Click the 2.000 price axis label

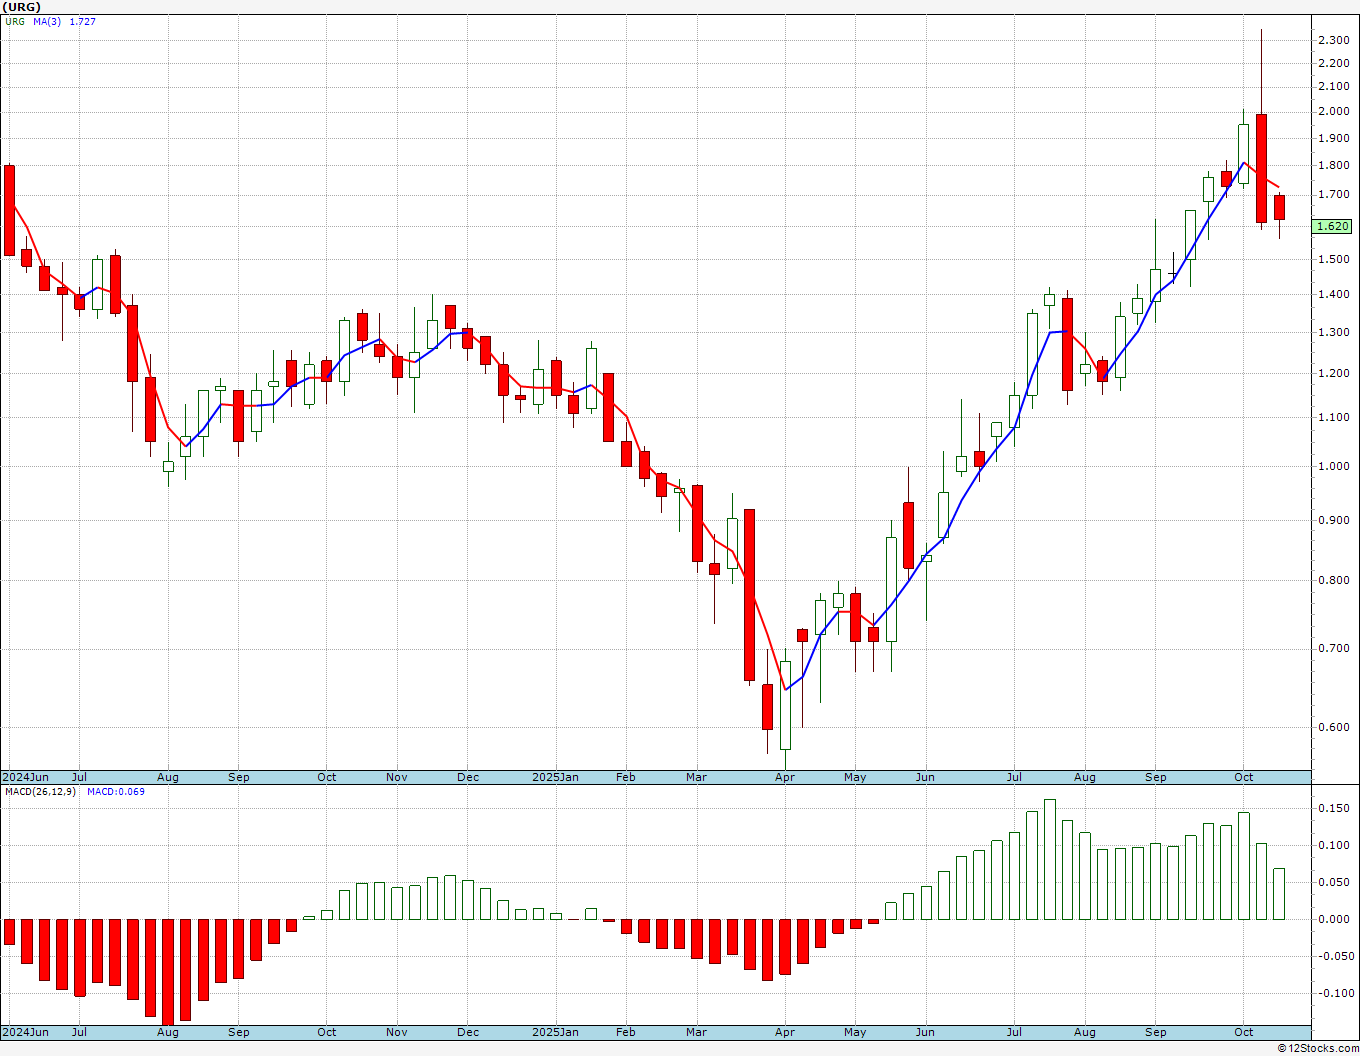(1333, 112)
